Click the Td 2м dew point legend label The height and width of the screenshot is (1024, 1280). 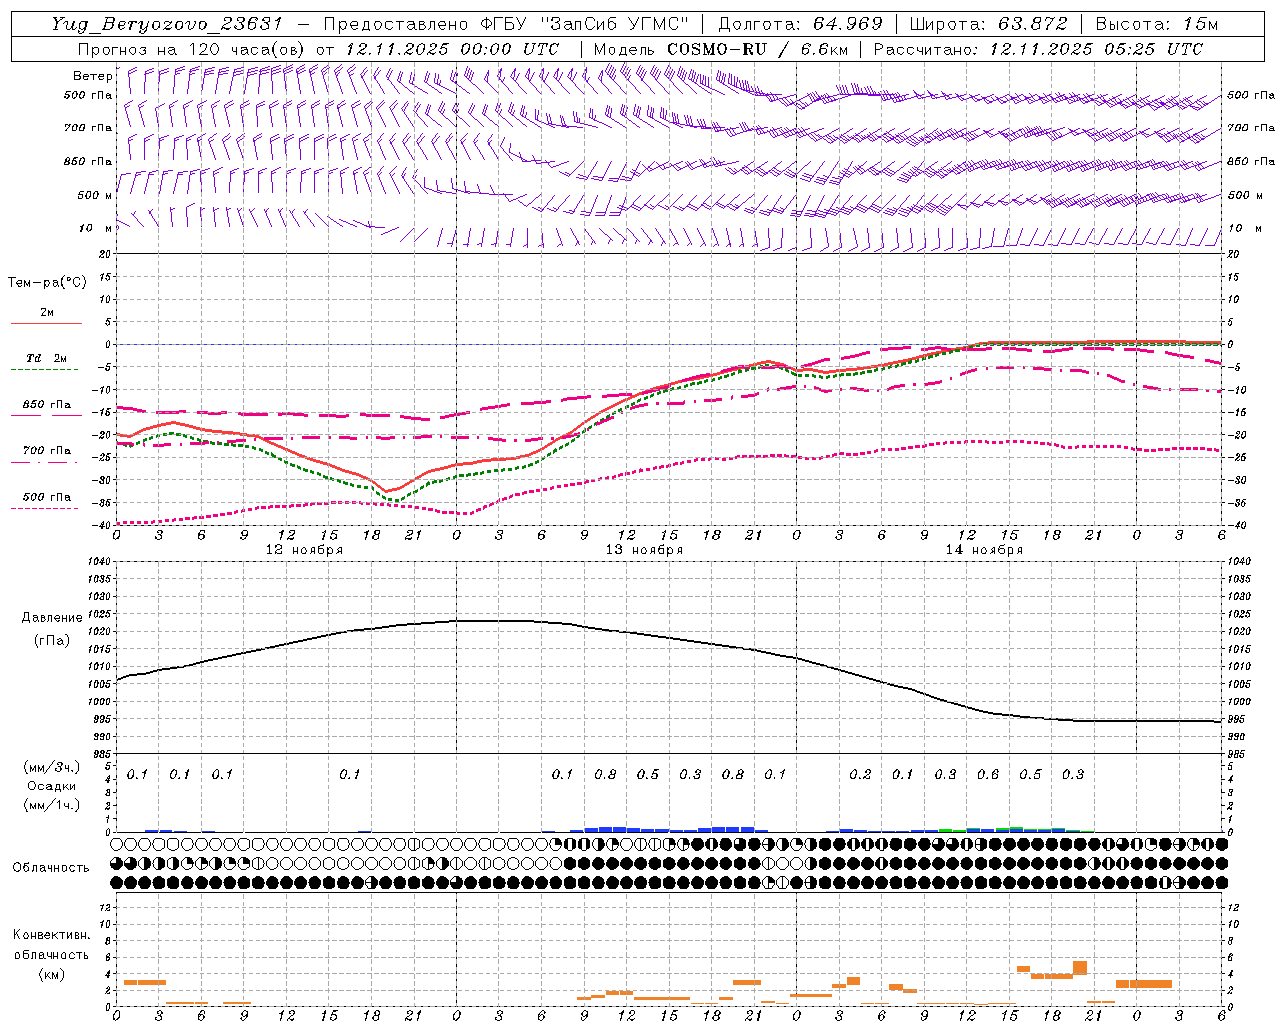pos(47,358)
